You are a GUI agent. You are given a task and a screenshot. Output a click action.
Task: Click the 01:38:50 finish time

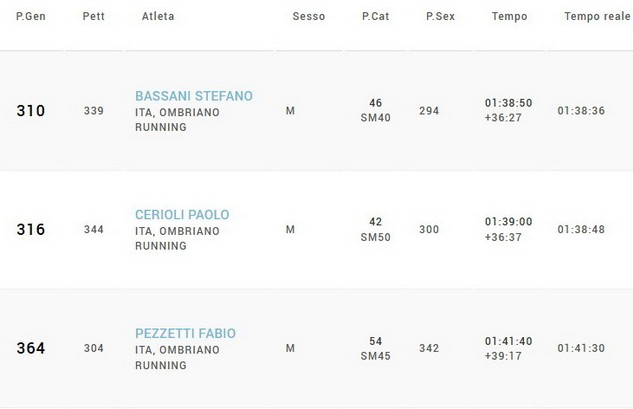pos(508,103)
